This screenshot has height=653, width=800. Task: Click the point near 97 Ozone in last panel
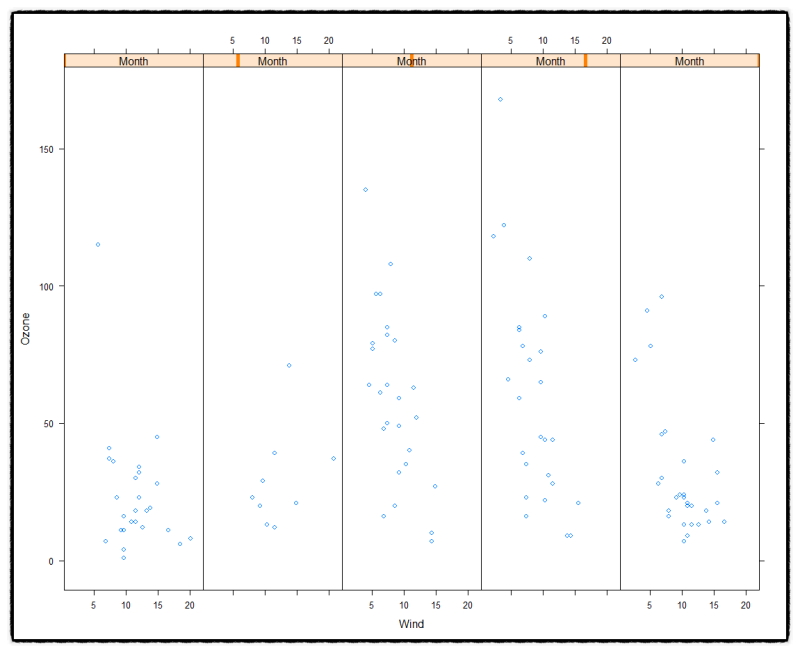click(x=661, y=296)
